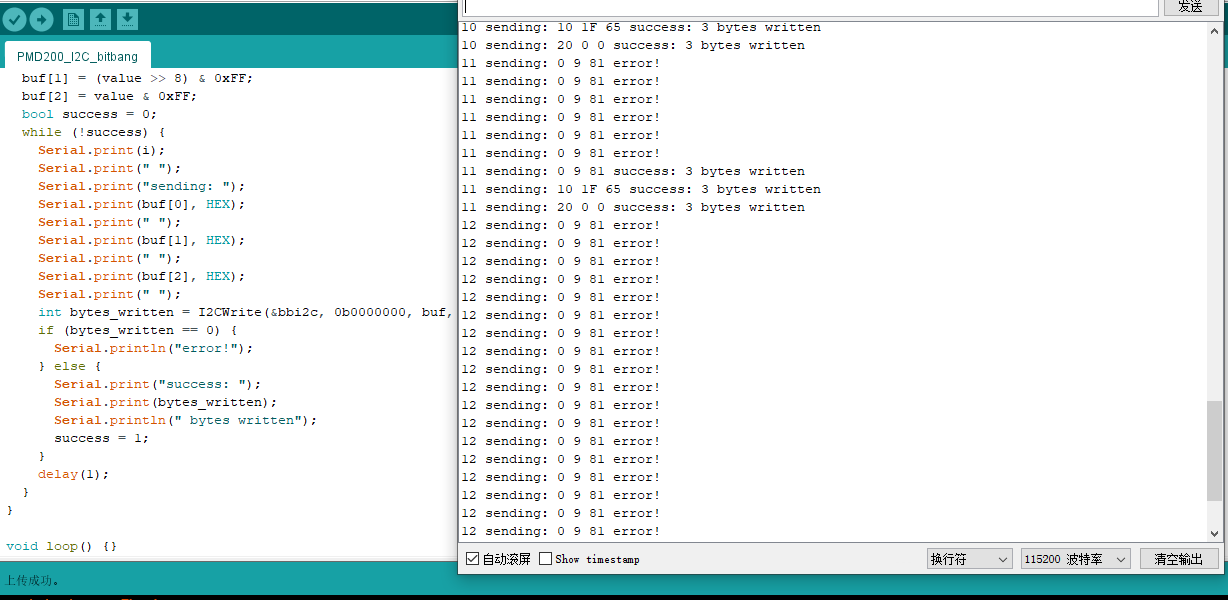Click the code line "bool success = 0;"

(x=89, y=114)
